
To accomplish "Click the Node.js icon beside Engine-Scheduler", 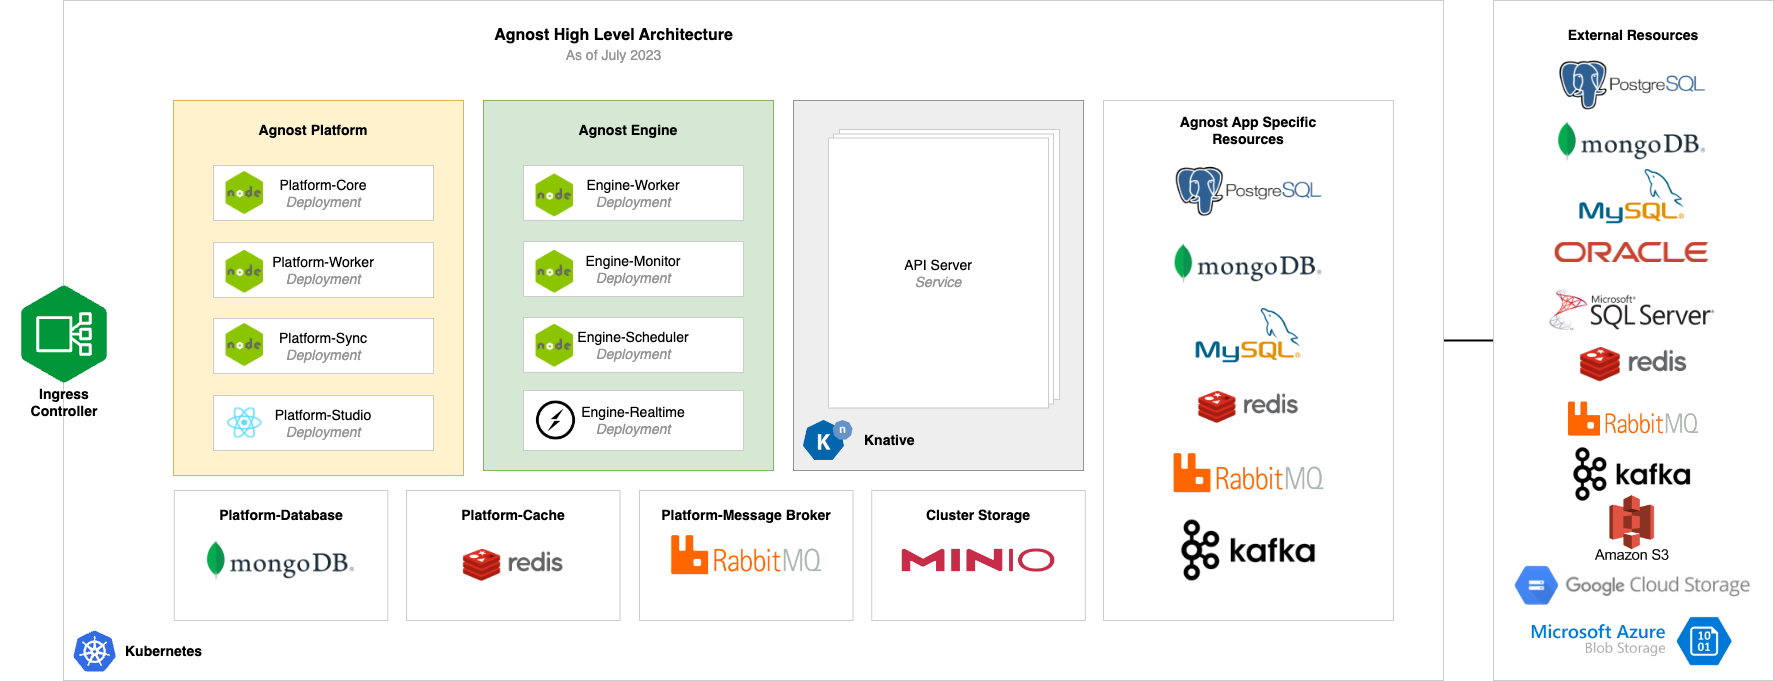I will pyautogui.click(x=554, y=345).
